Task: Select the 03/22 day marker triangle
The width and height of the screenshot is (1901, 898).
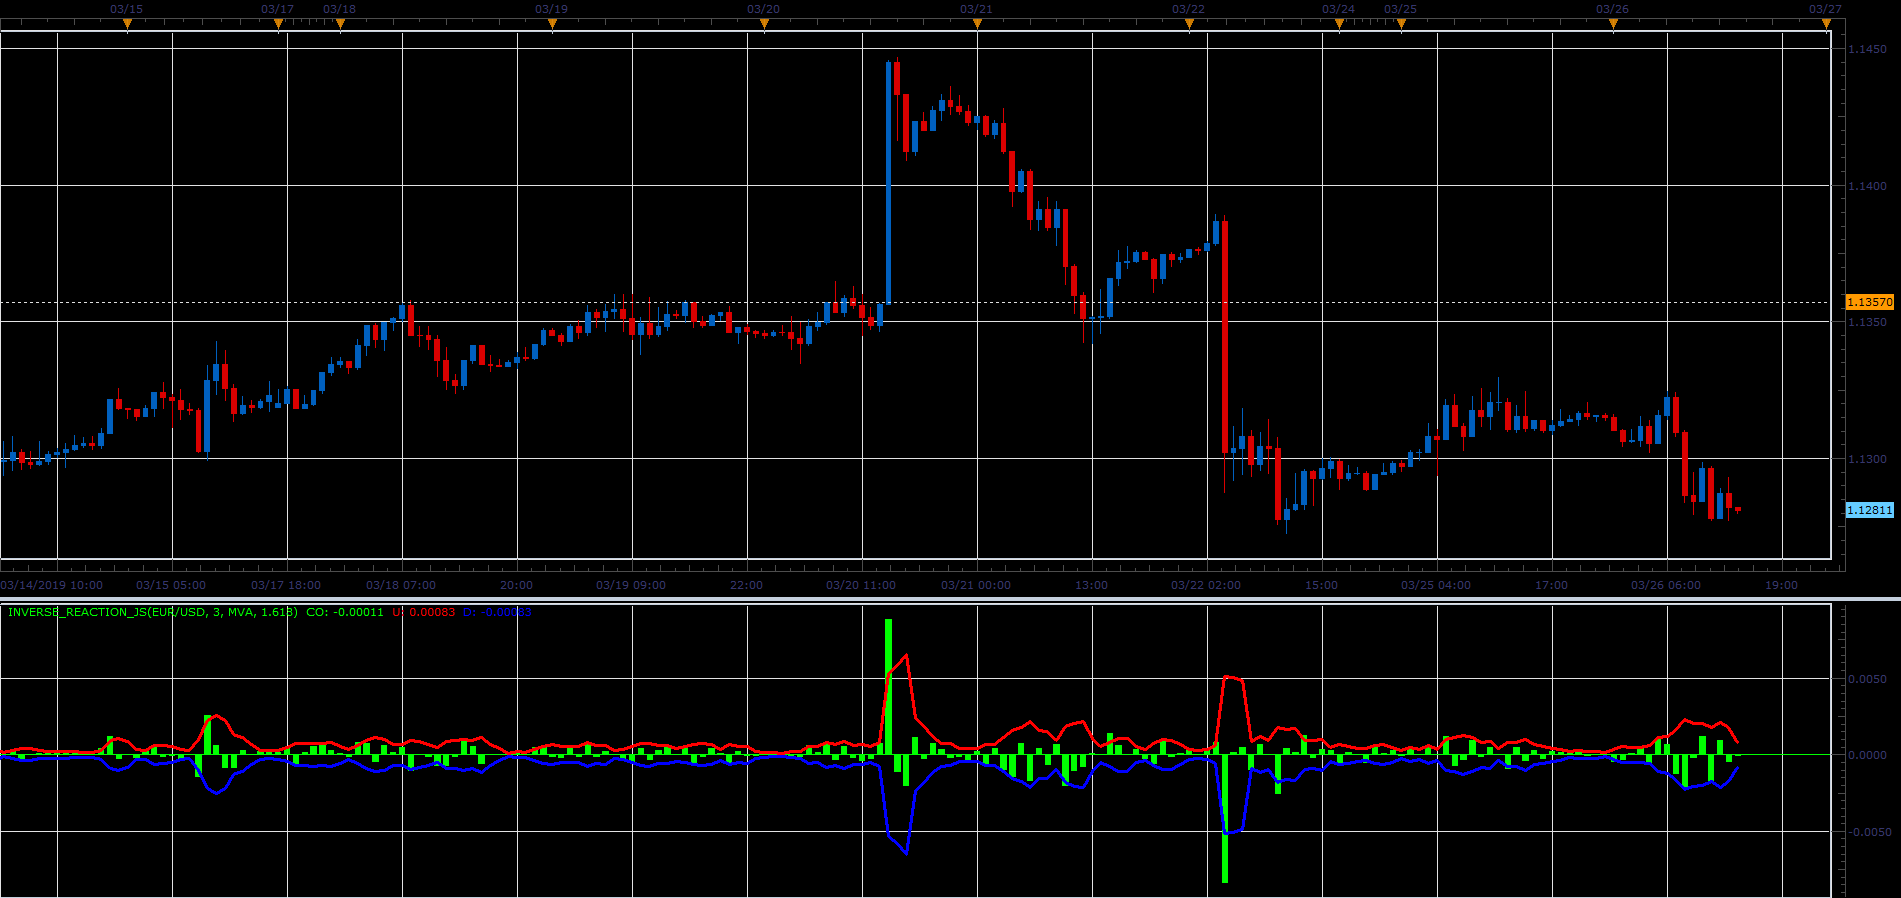Action: [1189, 25]
